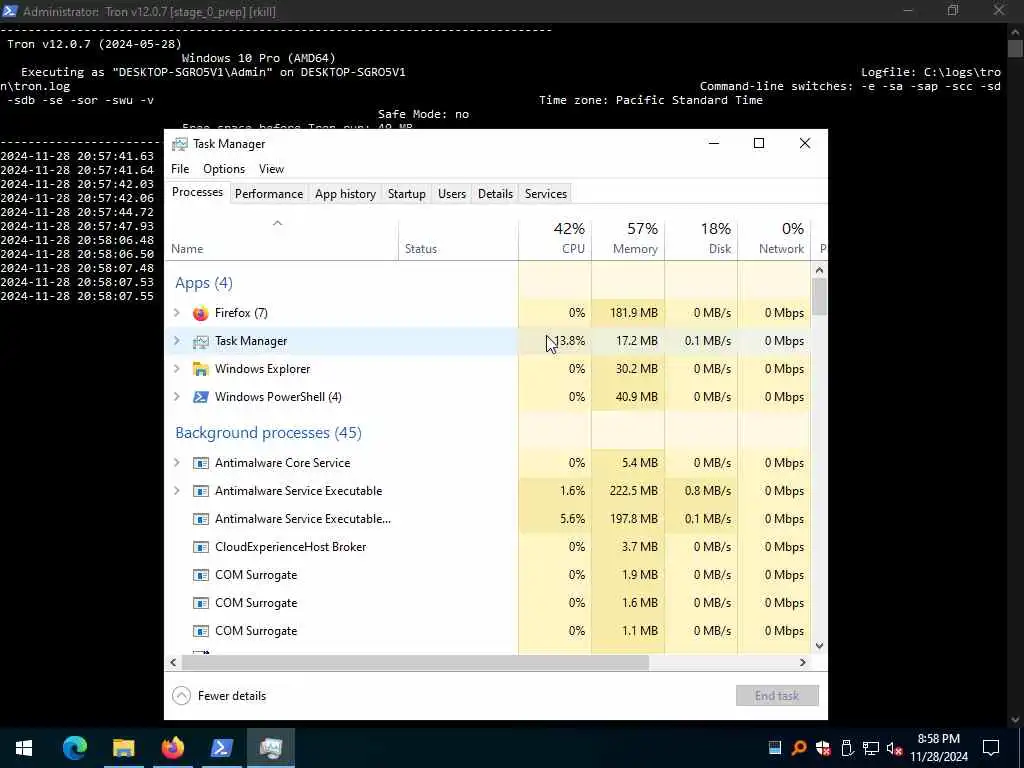
Task: Switch to Firefox on the taskbar
Action: [172, 748]
